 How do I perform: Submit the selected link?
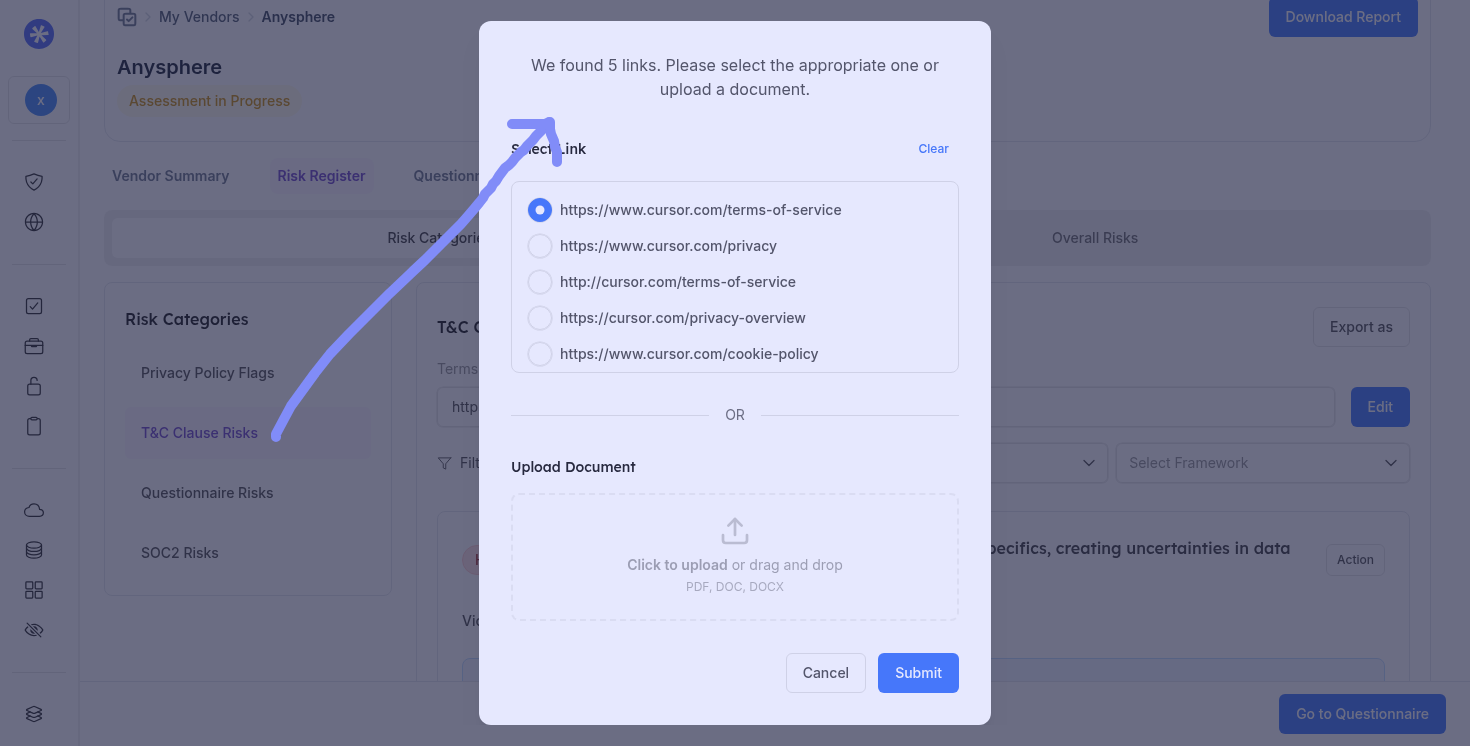pyautogui.click(x=918, y=673)
